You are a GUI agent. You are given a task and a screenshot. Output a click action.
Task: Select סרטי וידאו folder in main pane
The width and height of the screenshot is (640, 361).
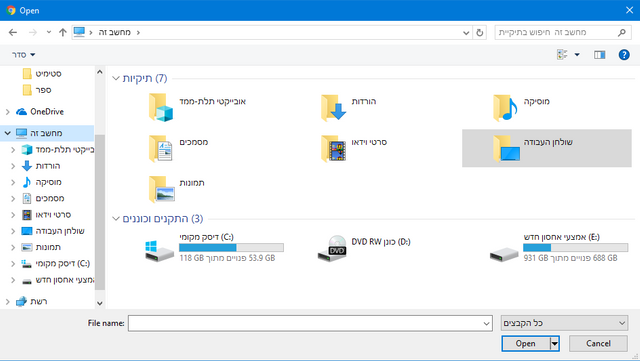353,148
